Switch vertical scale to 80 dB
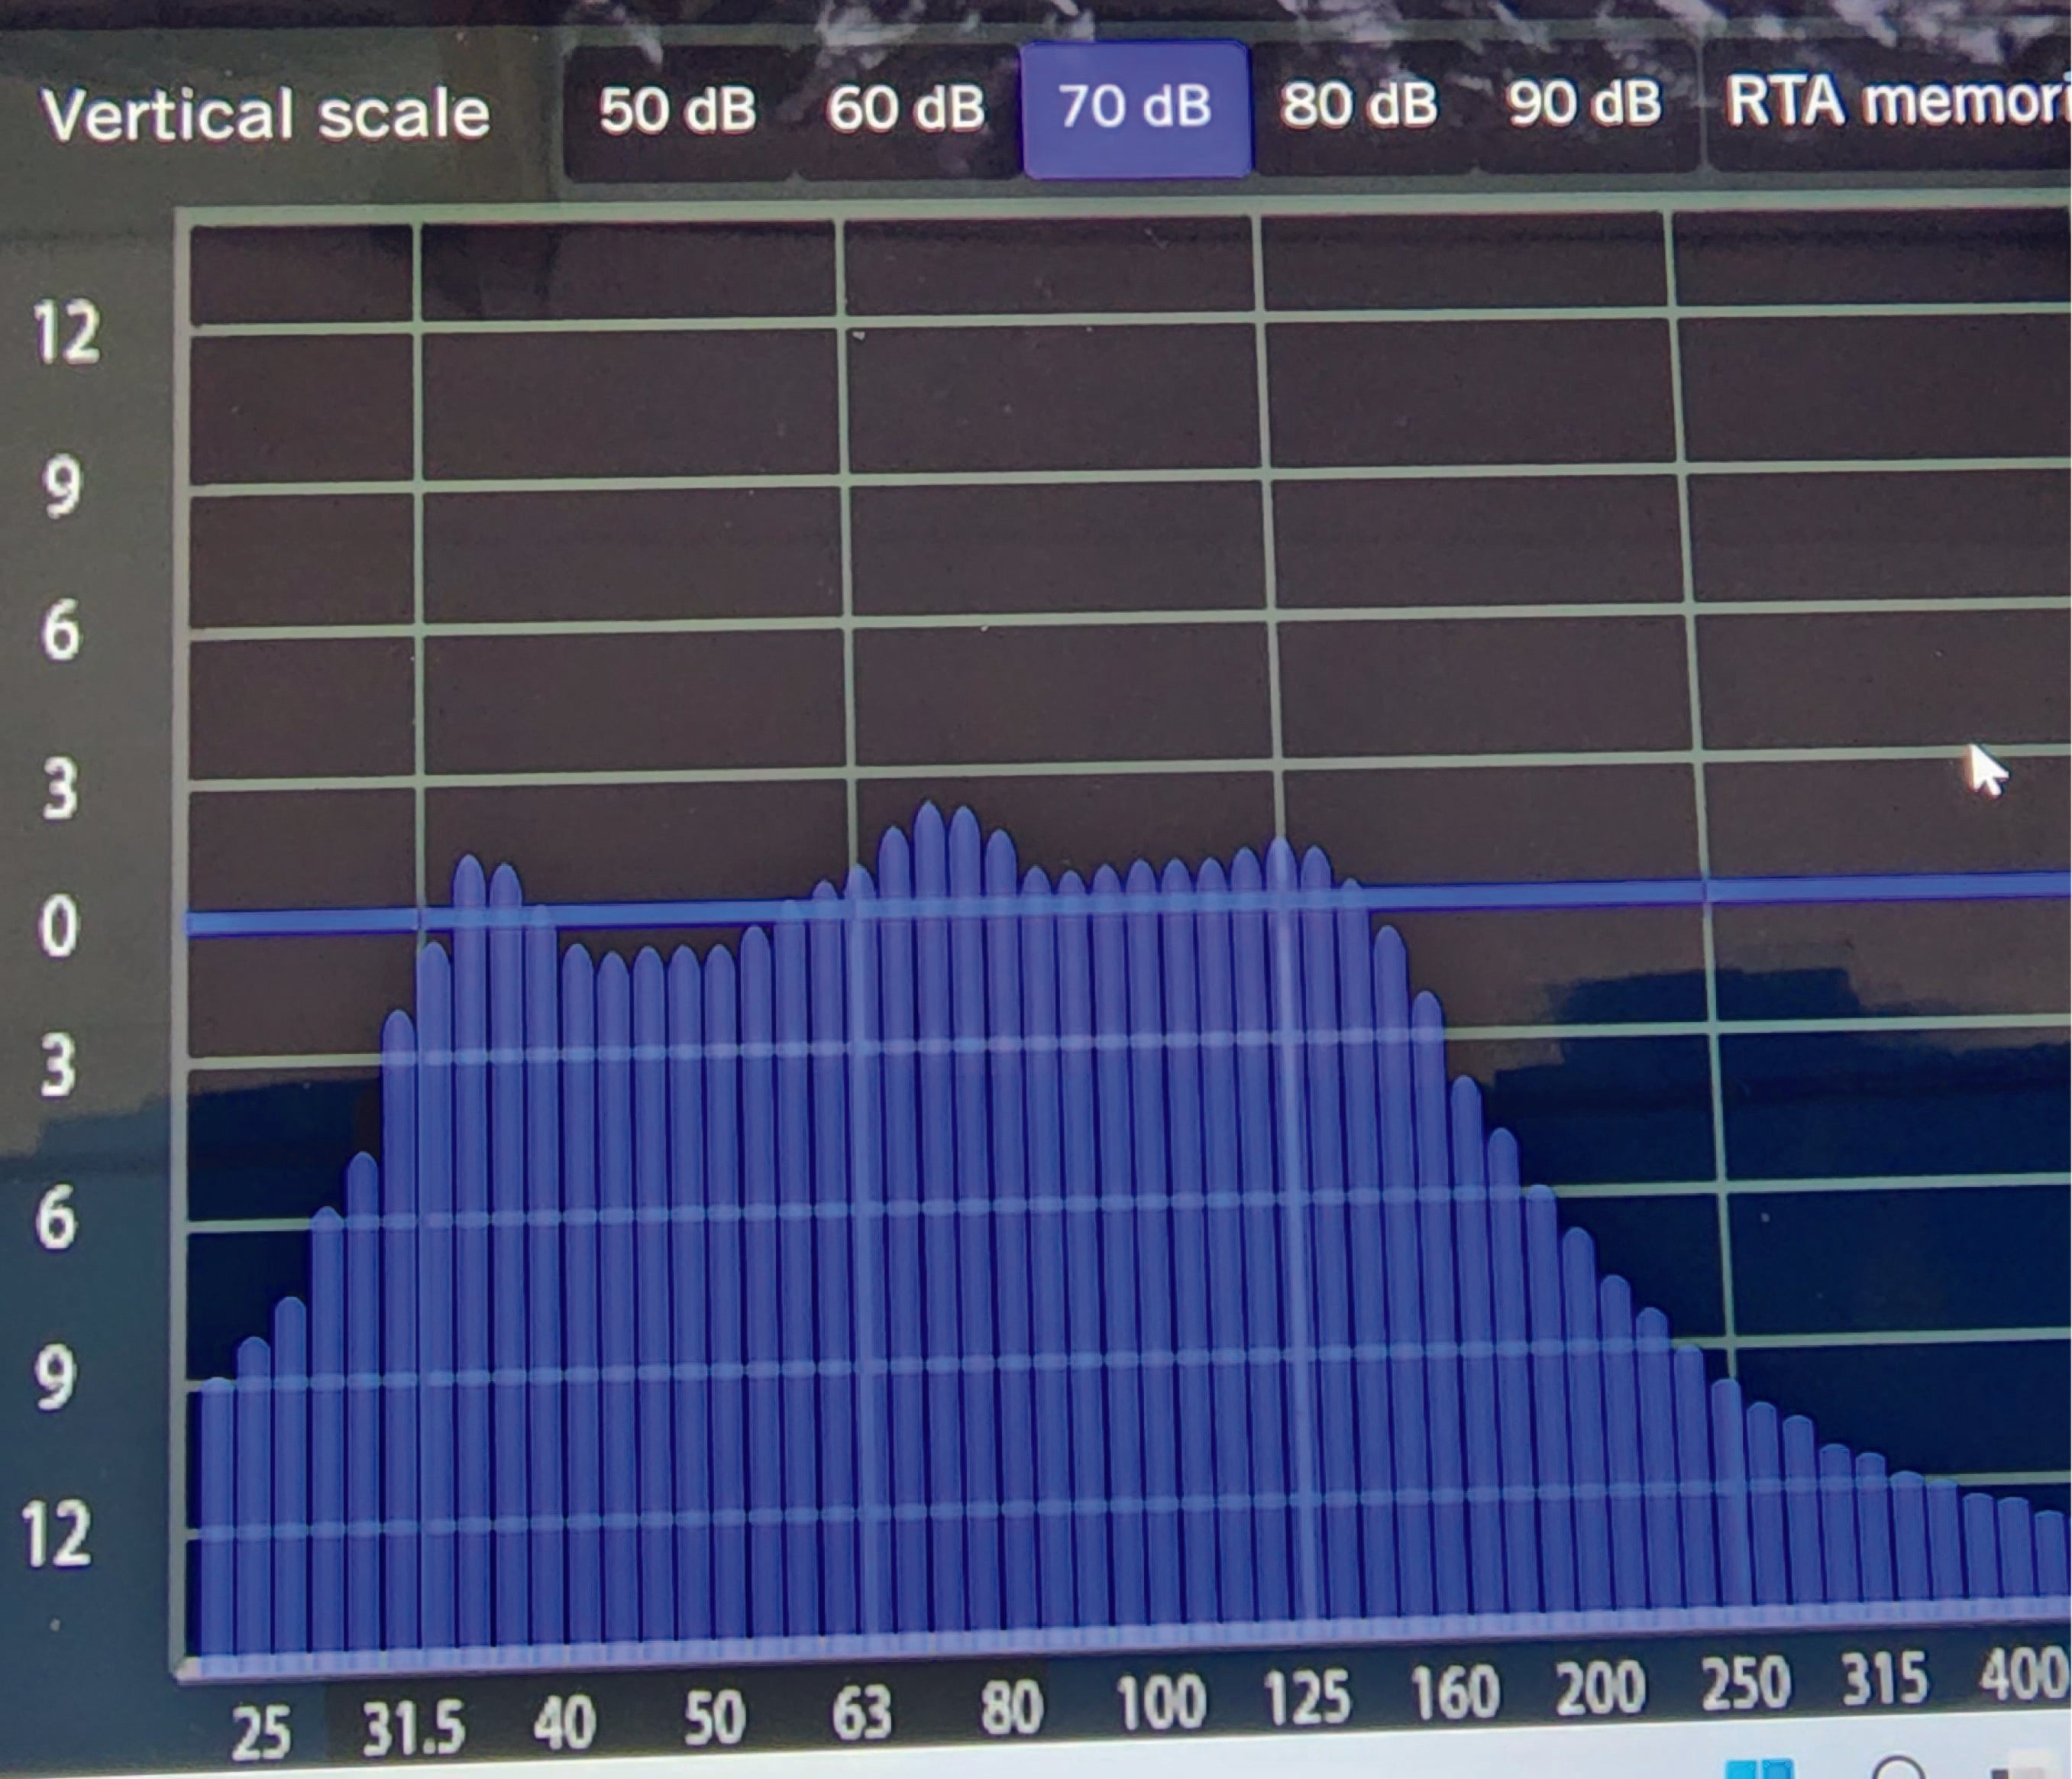 1359,104
